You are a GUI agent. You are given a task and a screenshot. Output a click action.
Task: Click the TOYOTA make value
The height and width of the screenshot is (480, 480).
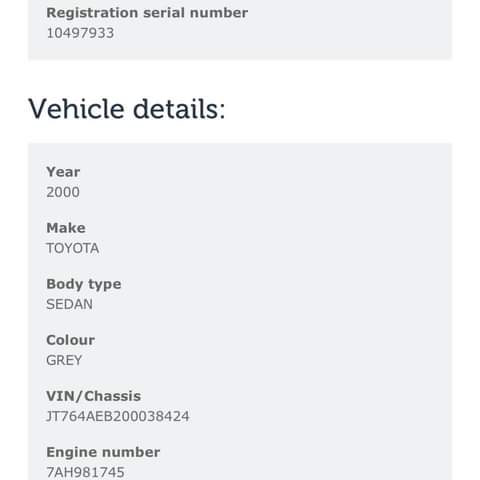click(73, 248)
